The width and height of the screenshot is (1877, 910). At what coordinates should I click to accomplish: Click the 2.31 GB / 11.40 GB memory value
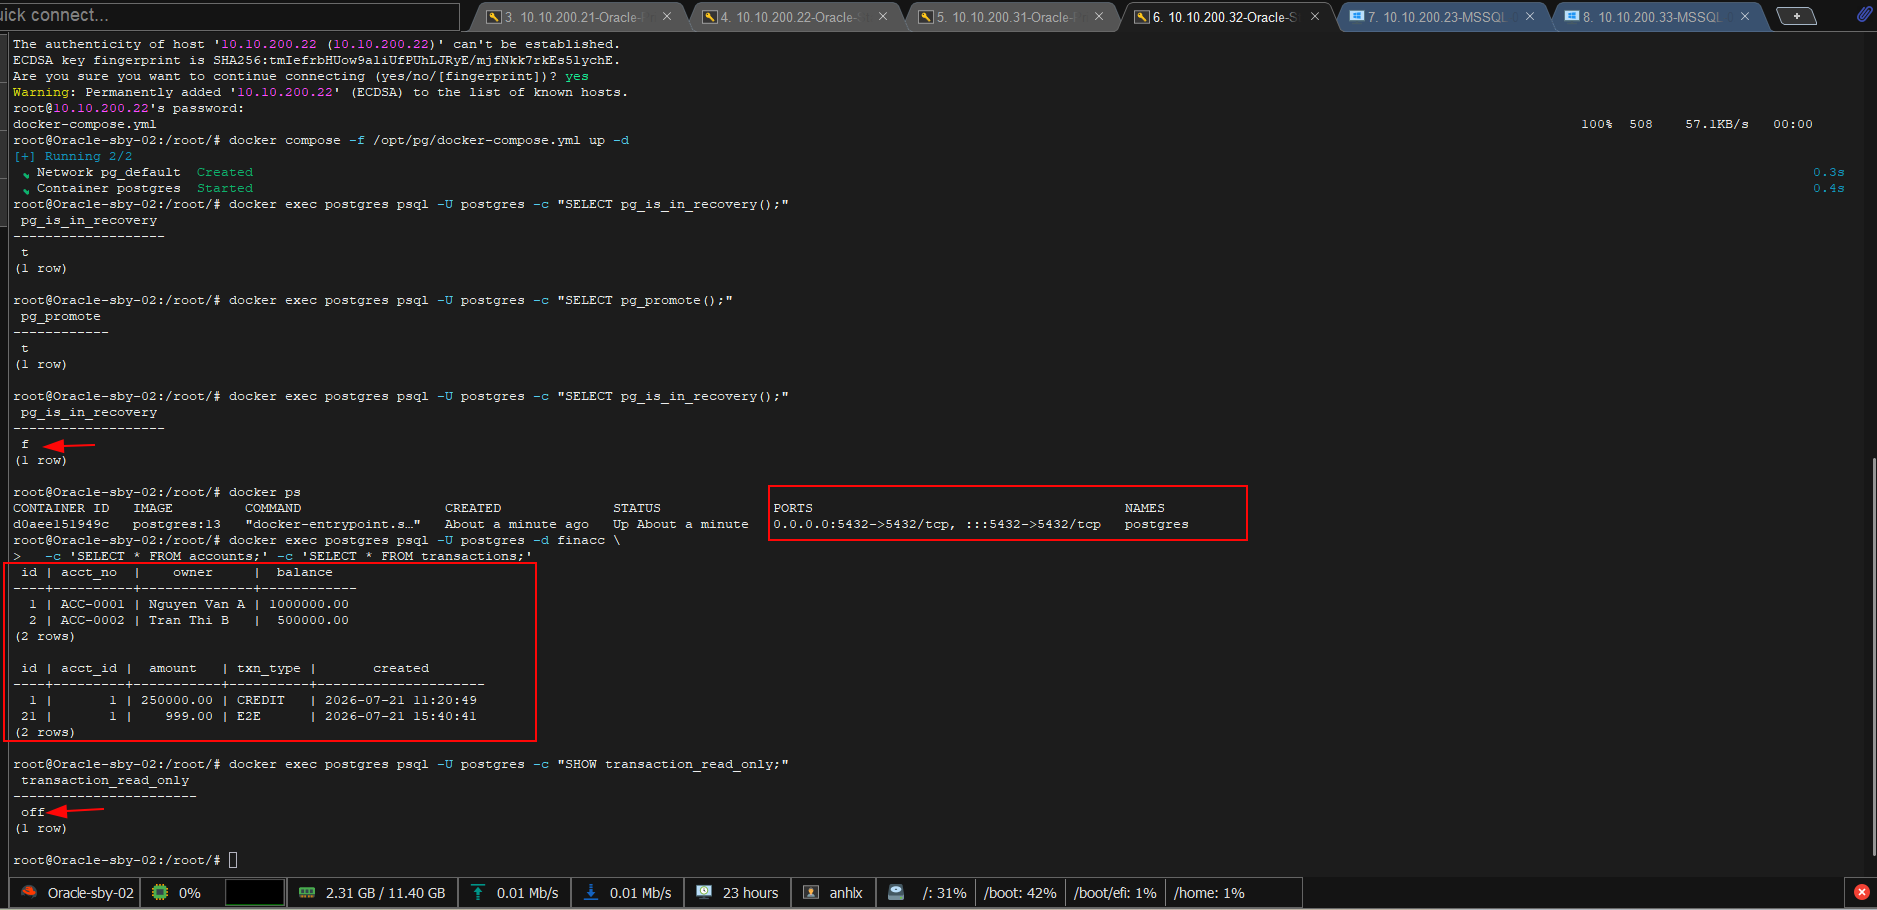(385, 893)
